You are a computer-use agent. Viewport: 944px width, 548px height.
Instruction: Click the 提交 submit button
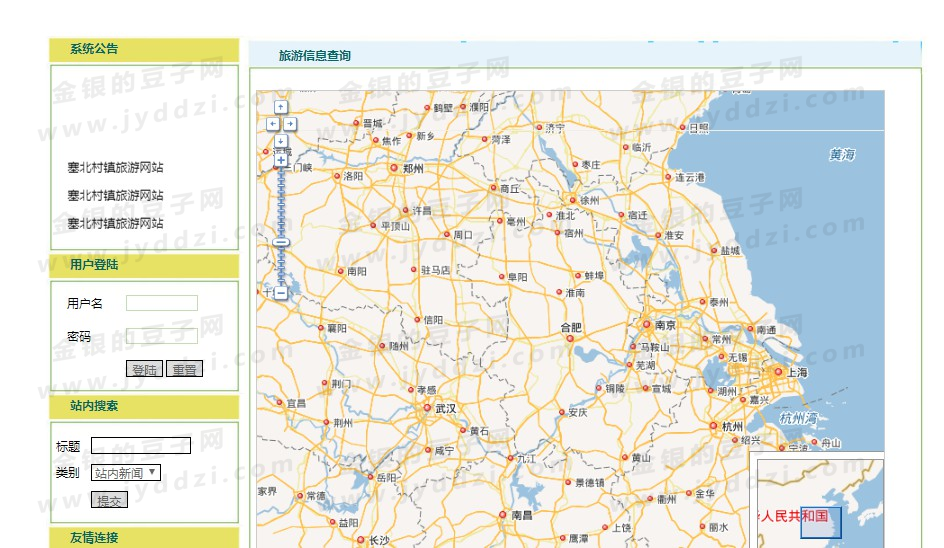[x=109, y=500]
